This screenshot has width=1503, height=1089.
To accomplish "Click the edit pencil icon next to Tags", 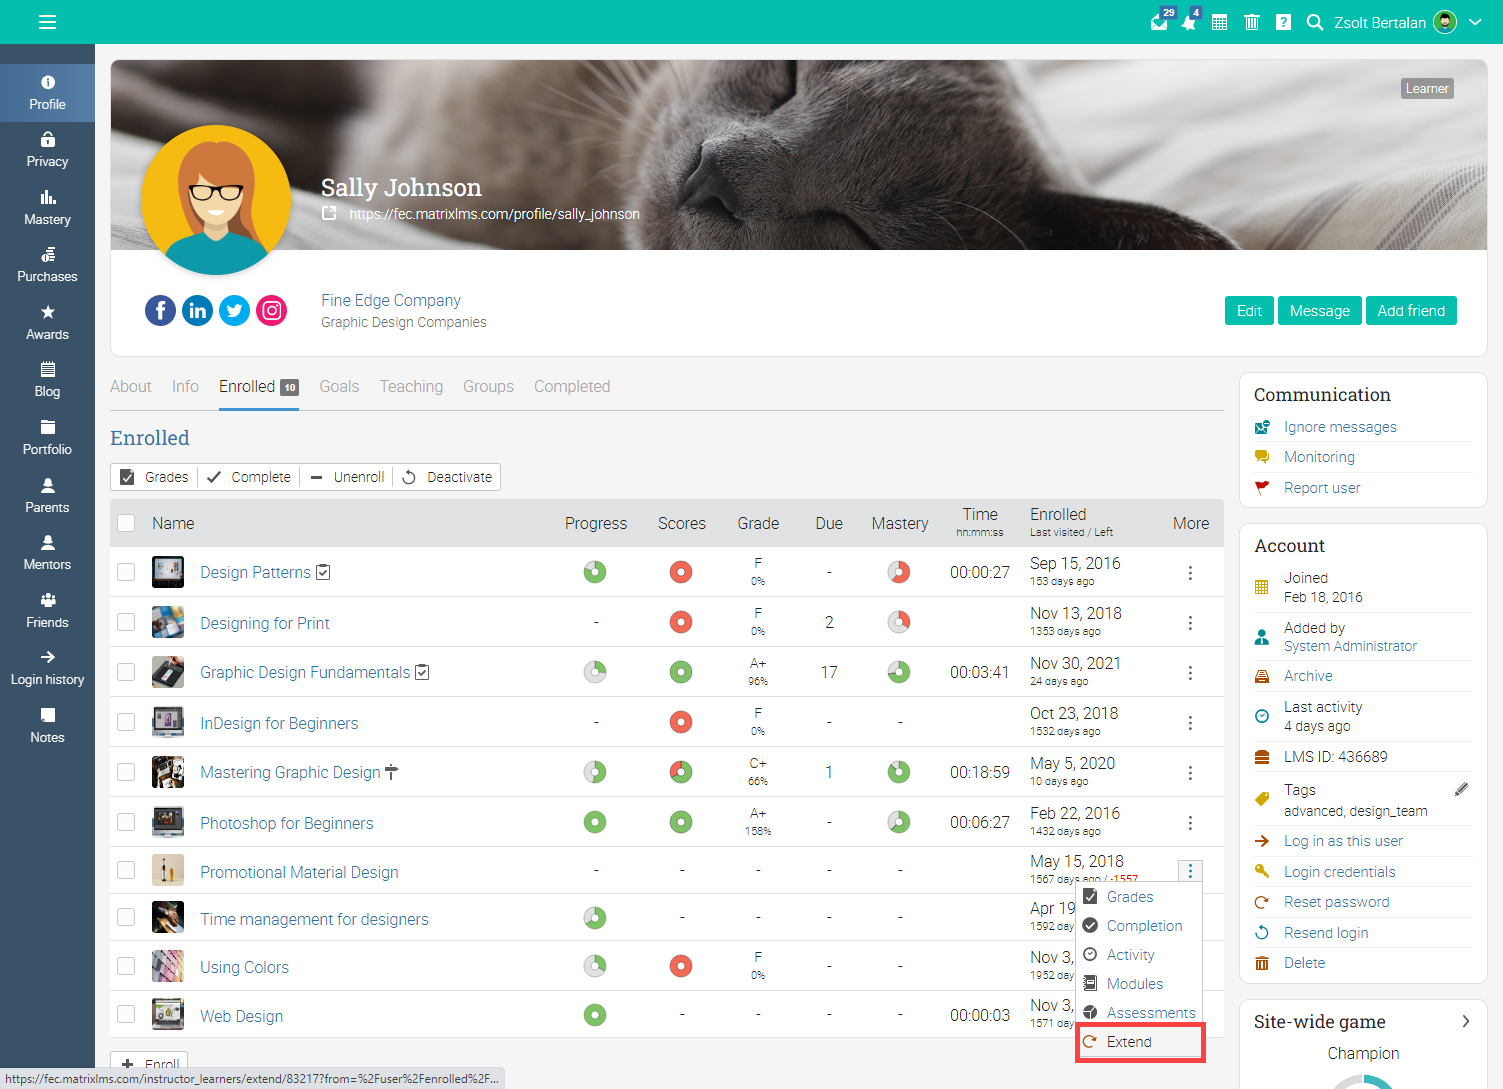I will click(1461, 789).
